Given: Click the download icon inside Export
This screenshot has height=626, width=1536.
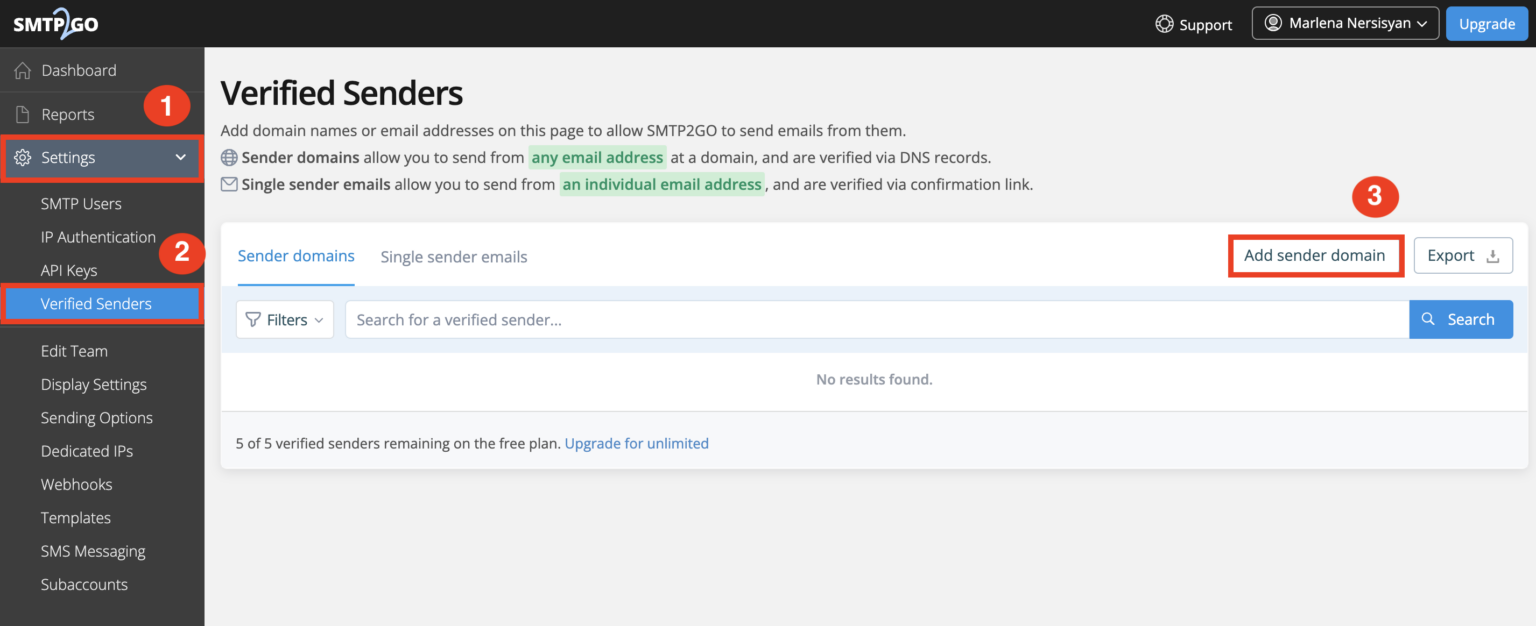Looking at the screenshot, I should [1493, 254].
